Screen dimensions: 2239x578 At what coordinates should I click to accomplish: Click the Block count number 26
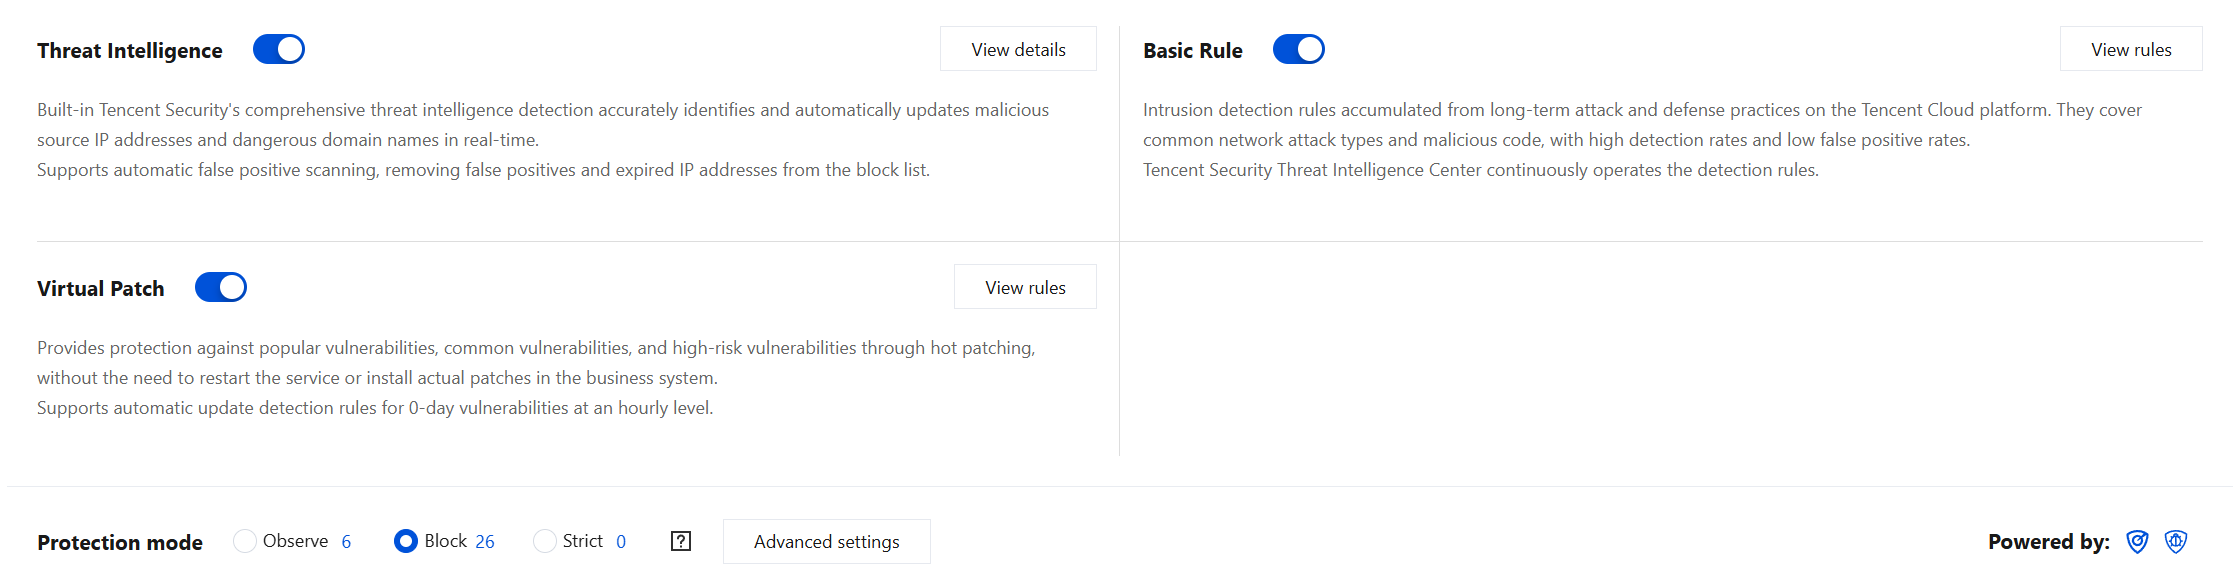[485, 541]
